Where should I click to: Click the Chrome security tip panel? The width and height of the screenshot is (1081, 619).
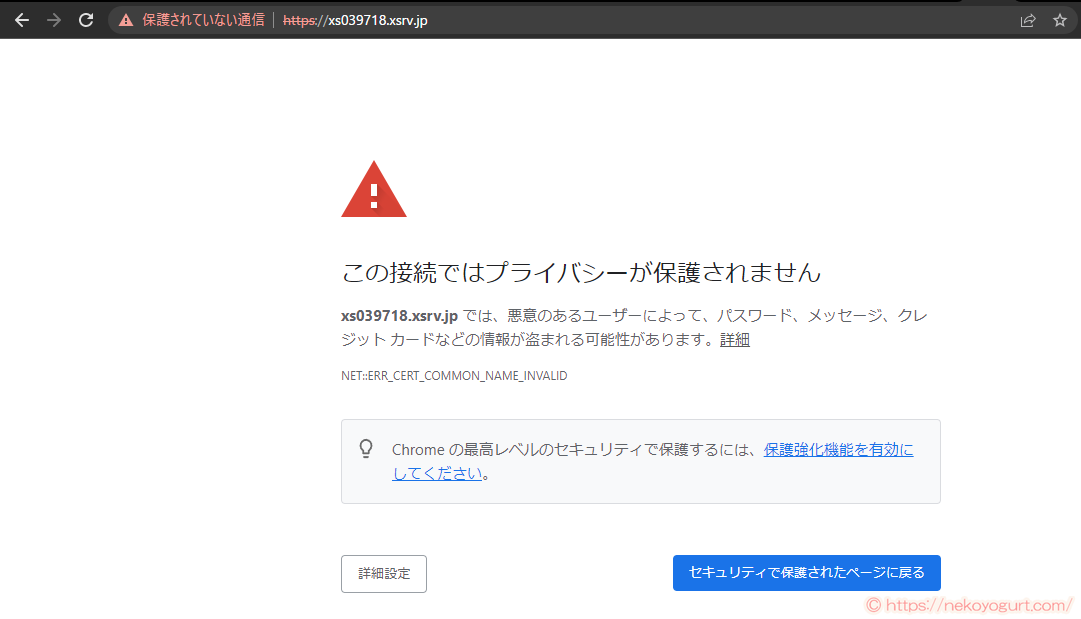coord(641,460)
